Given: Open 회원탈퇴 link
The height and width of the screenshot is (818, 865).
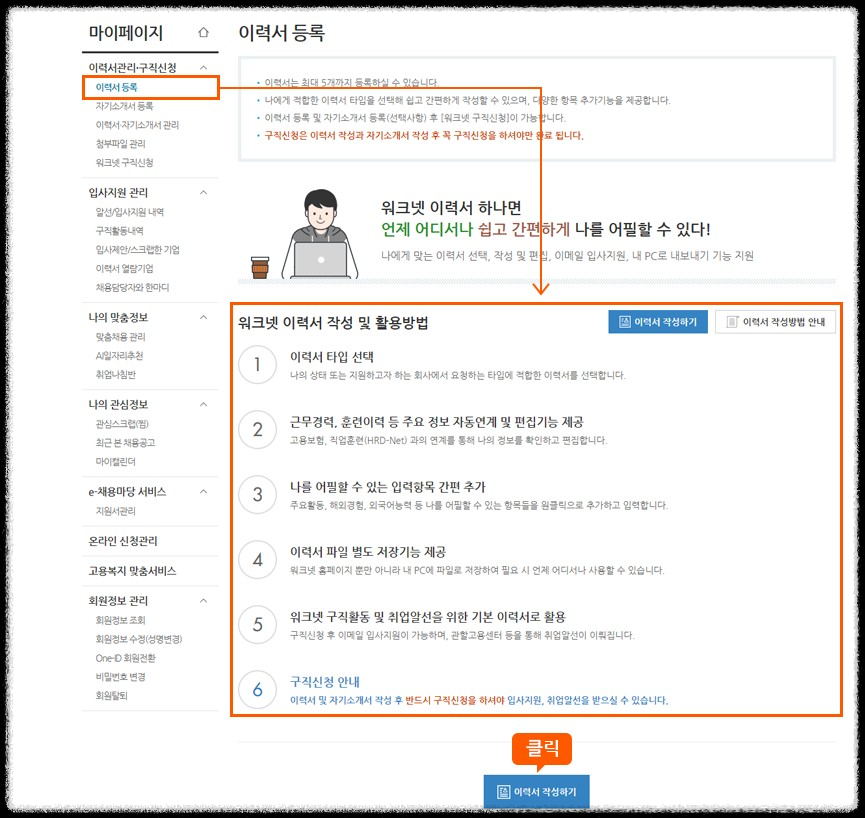Looking at the screenshot, I should (111, 695).
